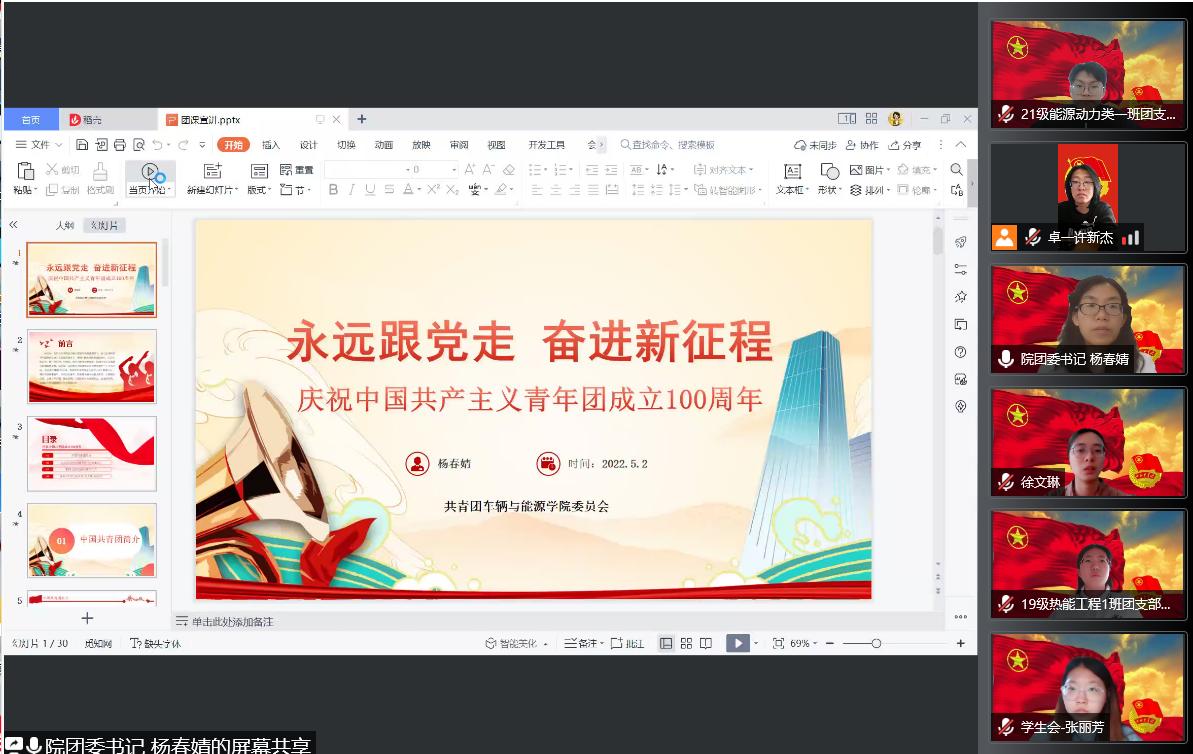The height and width of the screenshot is (754, 1193).
Task: Select the 格式刷 format painter tool
Action: [x=100, y=171]
